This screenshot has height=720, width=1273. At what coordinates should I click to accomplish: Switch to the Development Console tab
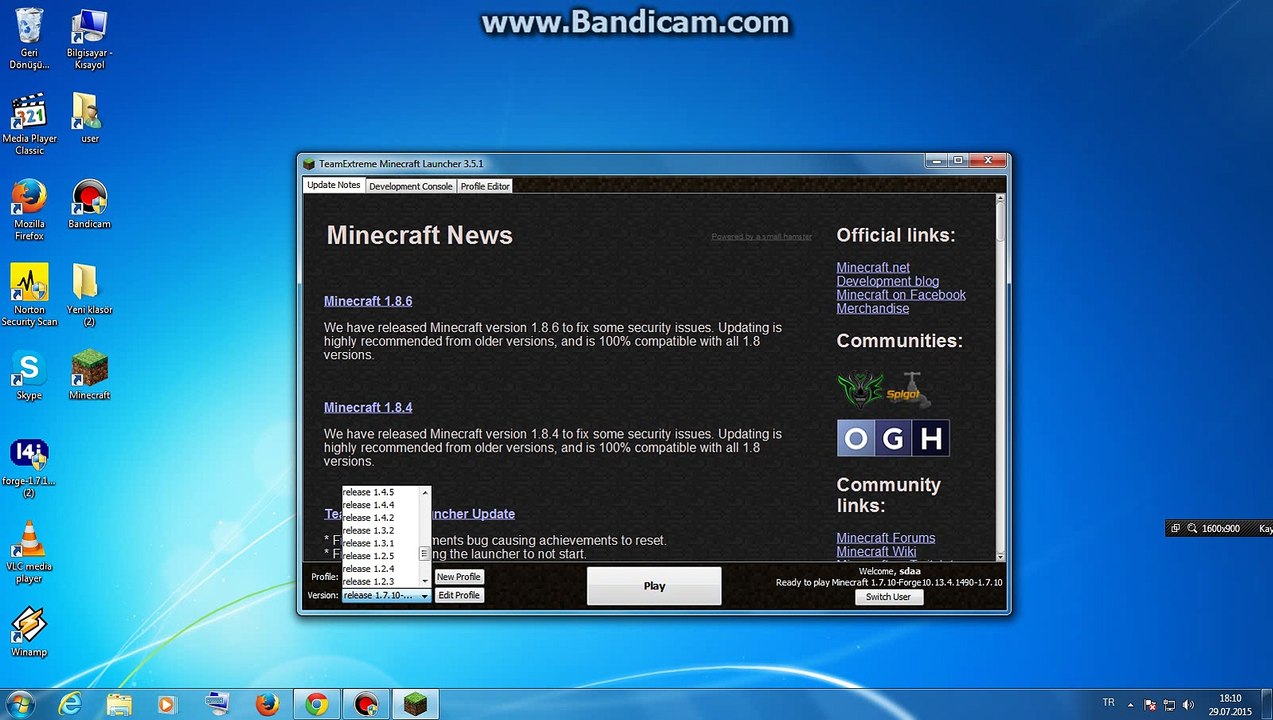[411, 186]
